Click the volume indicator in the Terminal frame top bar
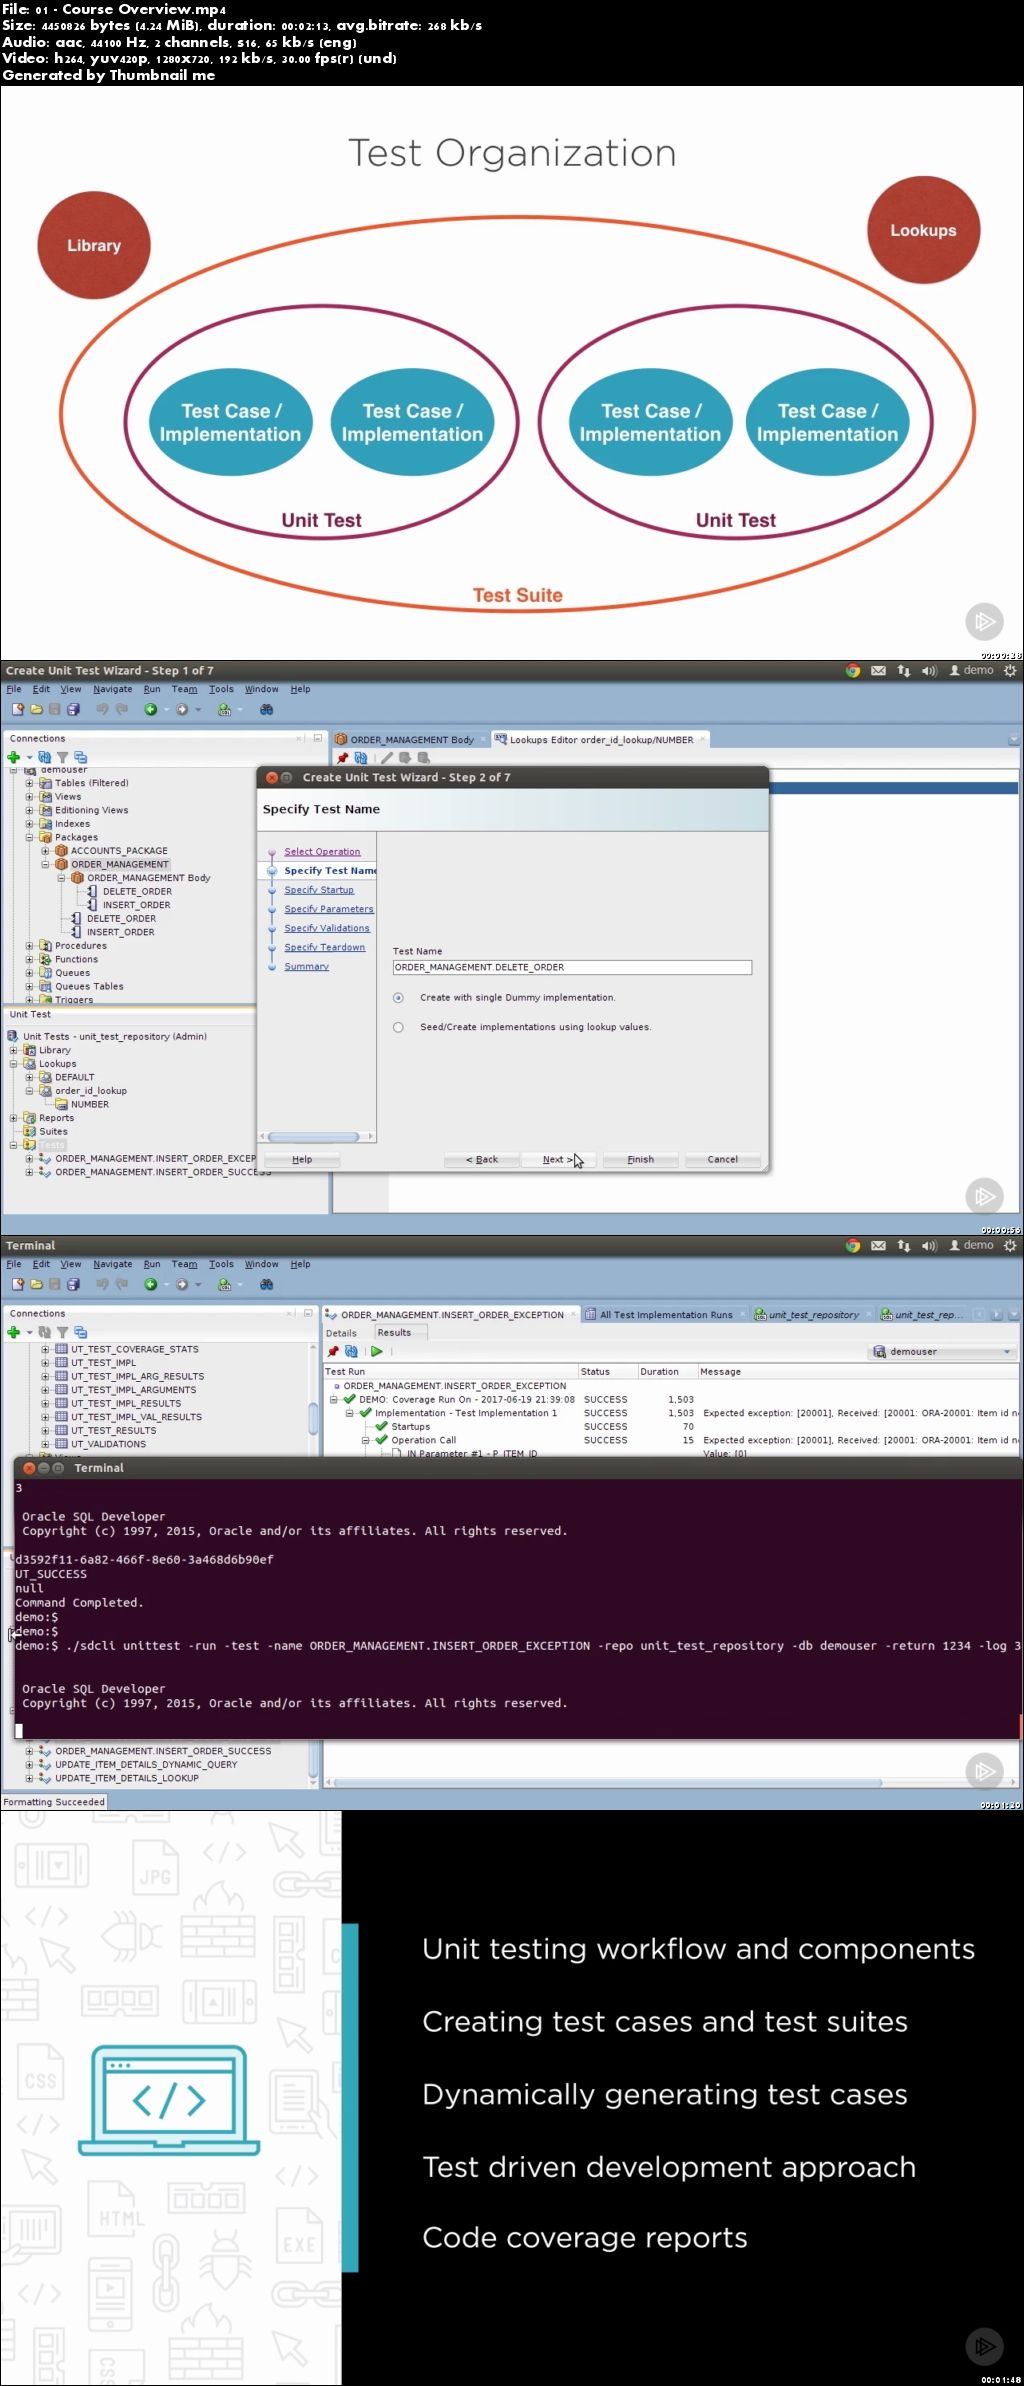The height and width of the screenshot is (2386, 1024). click(x=929, y=1246)
